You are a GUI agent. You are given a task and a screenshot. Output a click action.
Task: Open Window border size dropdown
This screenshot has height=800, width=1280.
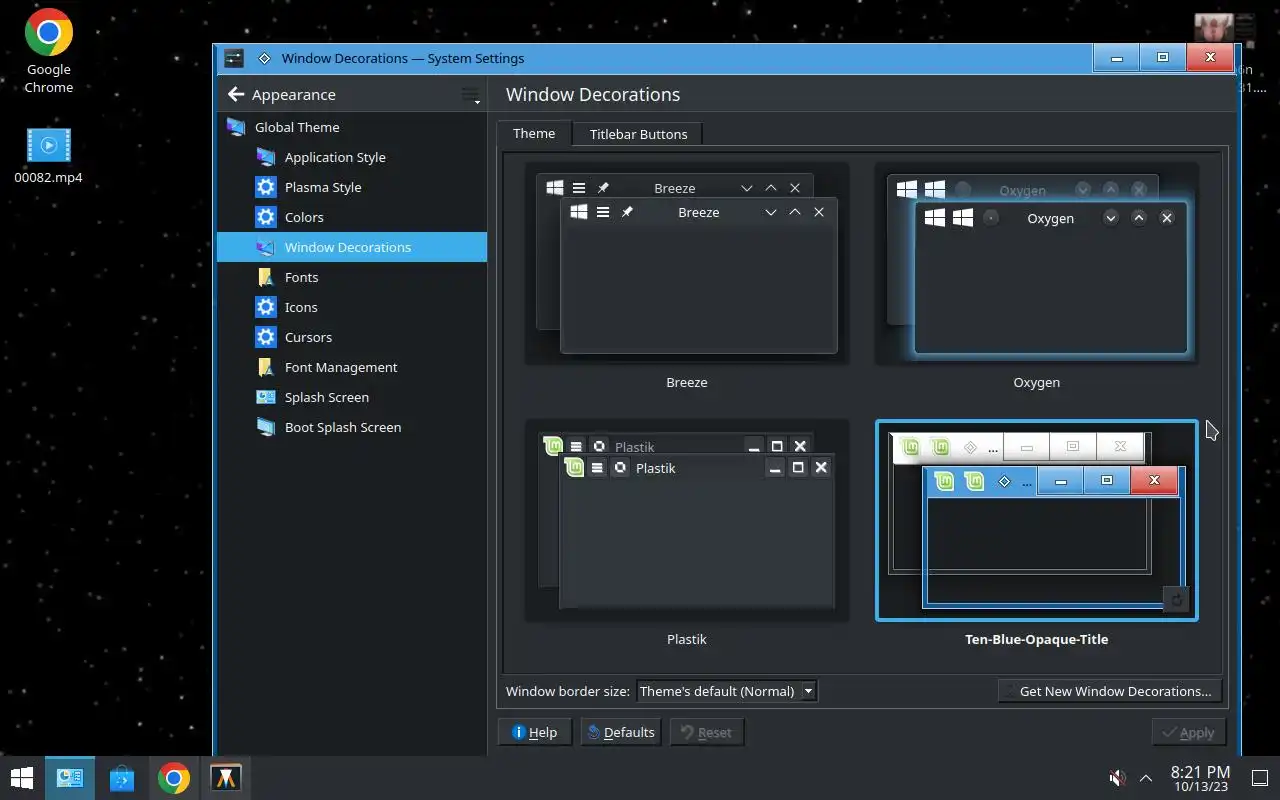click(x=727, y=691)
